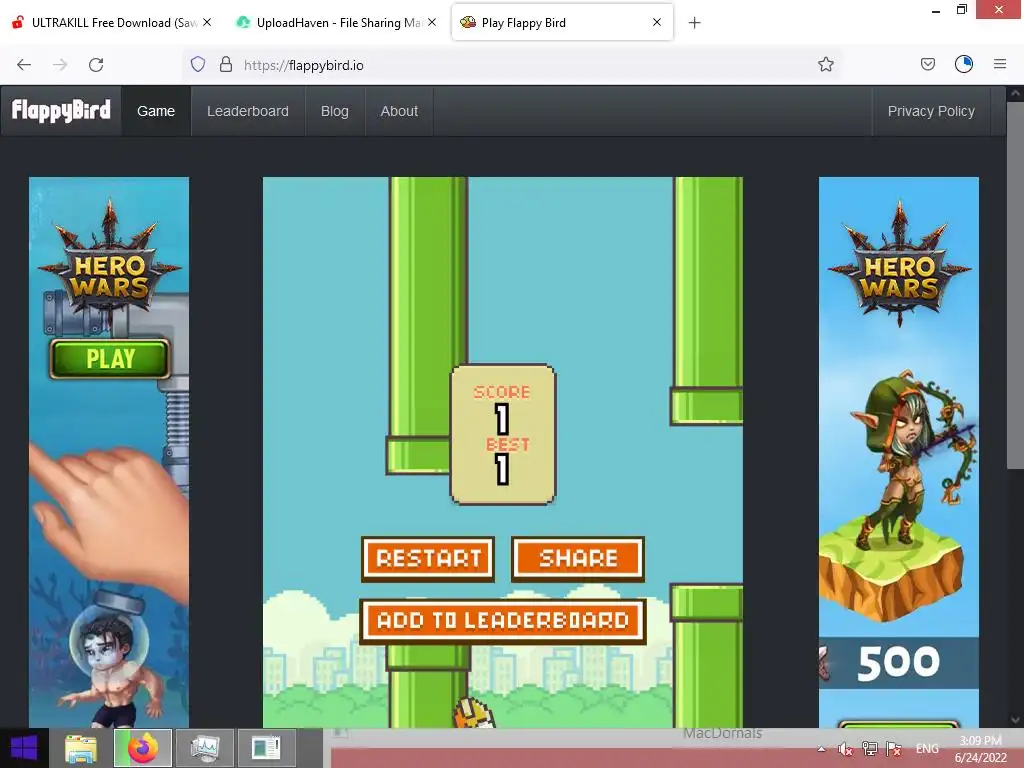1024x768 pixels.
Task: Click the network tray icon
Action: point(869,749)
